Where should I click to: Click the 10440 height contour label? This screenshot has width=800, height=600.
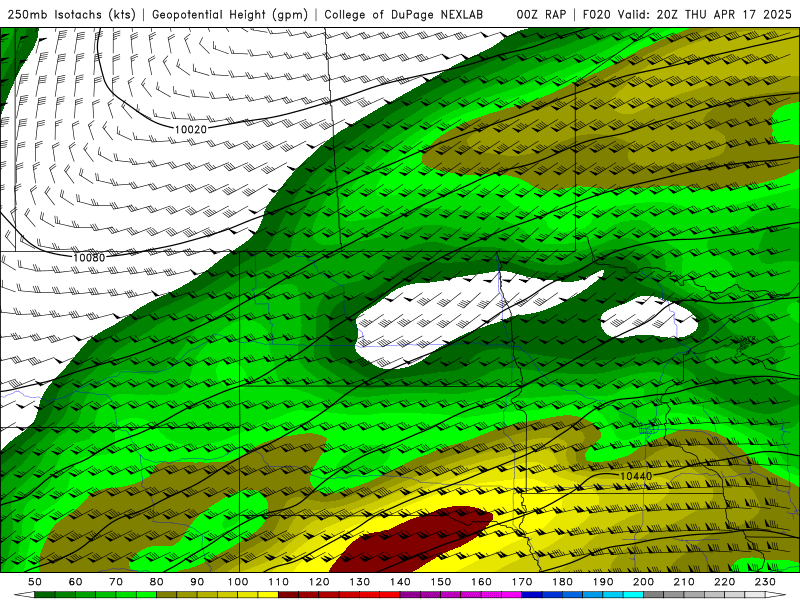pos(636,476)
